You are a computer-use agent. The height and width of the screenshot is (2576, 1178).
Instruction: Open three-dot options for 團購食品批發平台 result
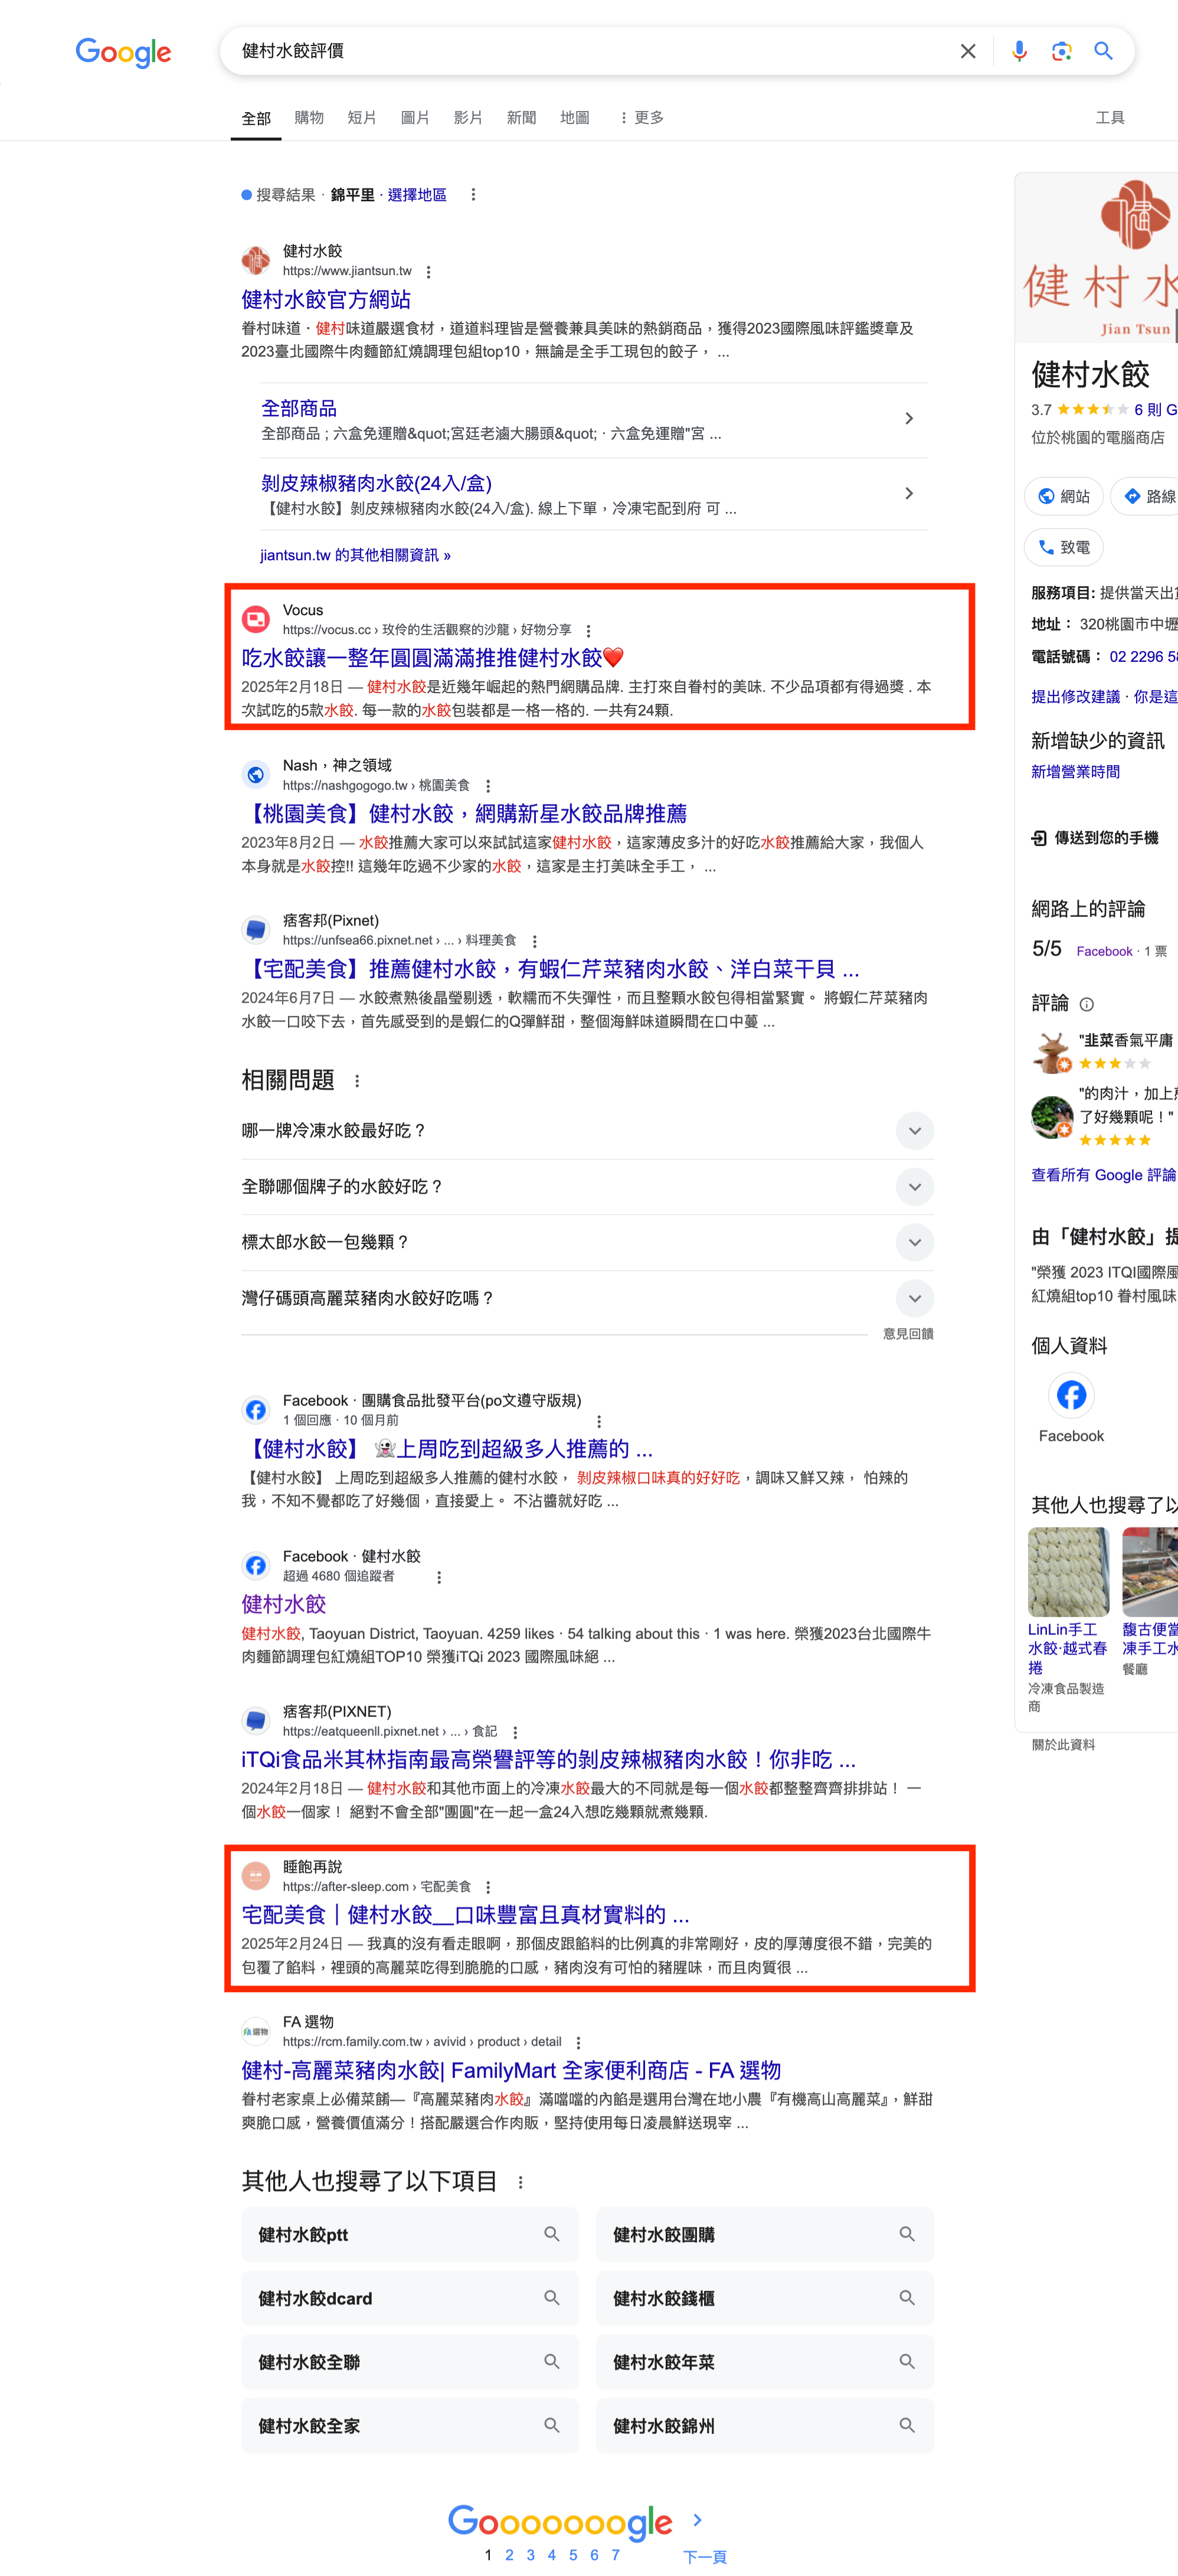[598, 1421]
